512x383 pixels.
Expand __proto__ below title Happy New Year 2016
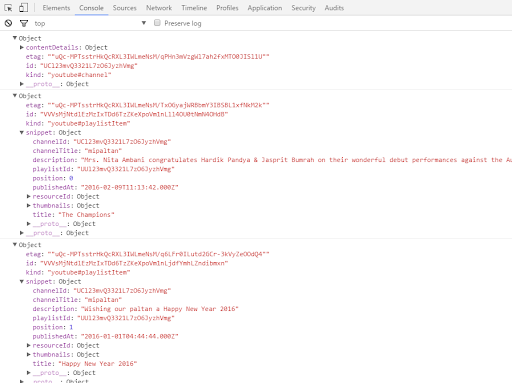29,372
